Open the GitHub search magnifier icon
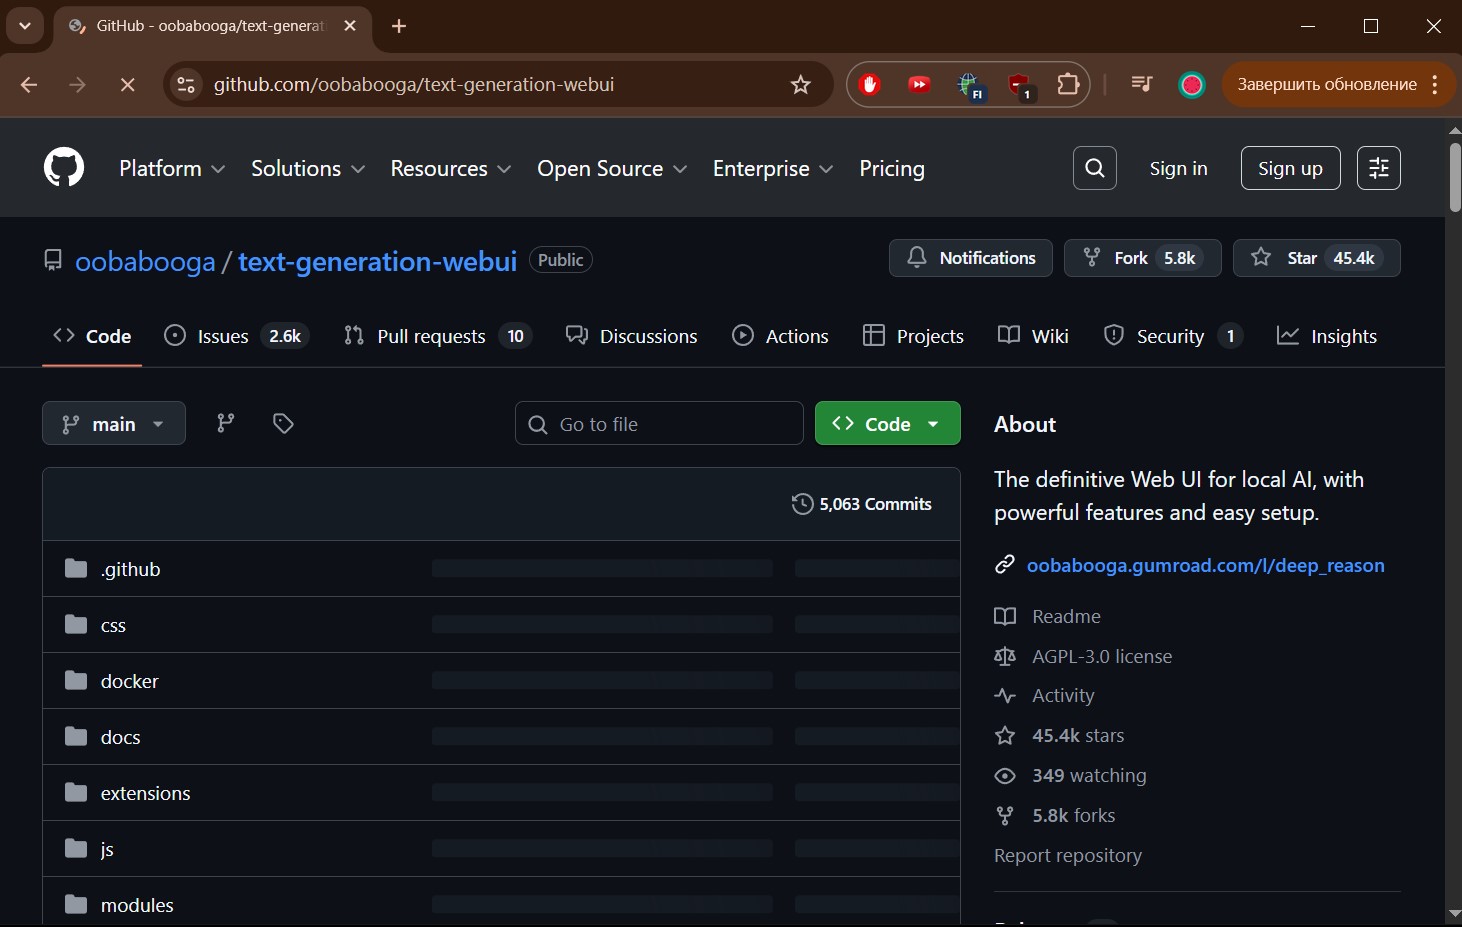The width and height of the screenshot is (1462, 927). [x=1094, y=168]
